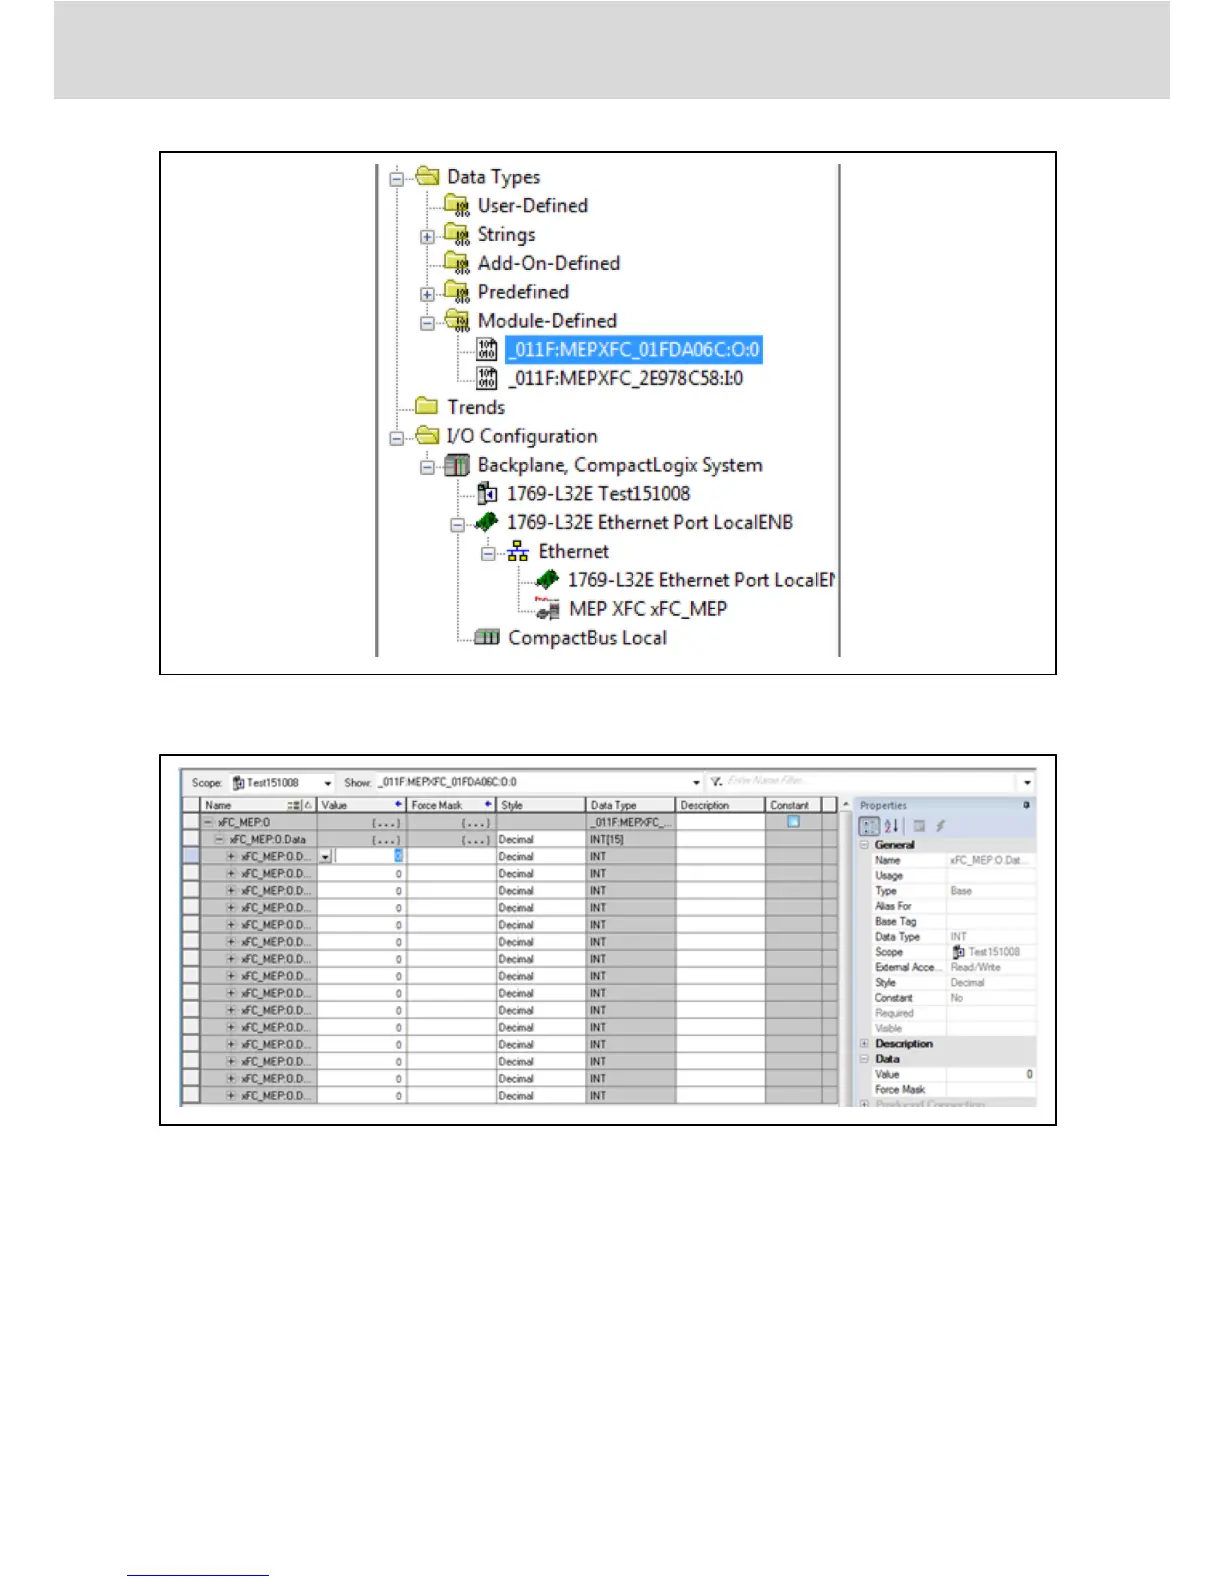Click the Trends folder icon
The image size is (1224, 1584).
tap(427, 407)
